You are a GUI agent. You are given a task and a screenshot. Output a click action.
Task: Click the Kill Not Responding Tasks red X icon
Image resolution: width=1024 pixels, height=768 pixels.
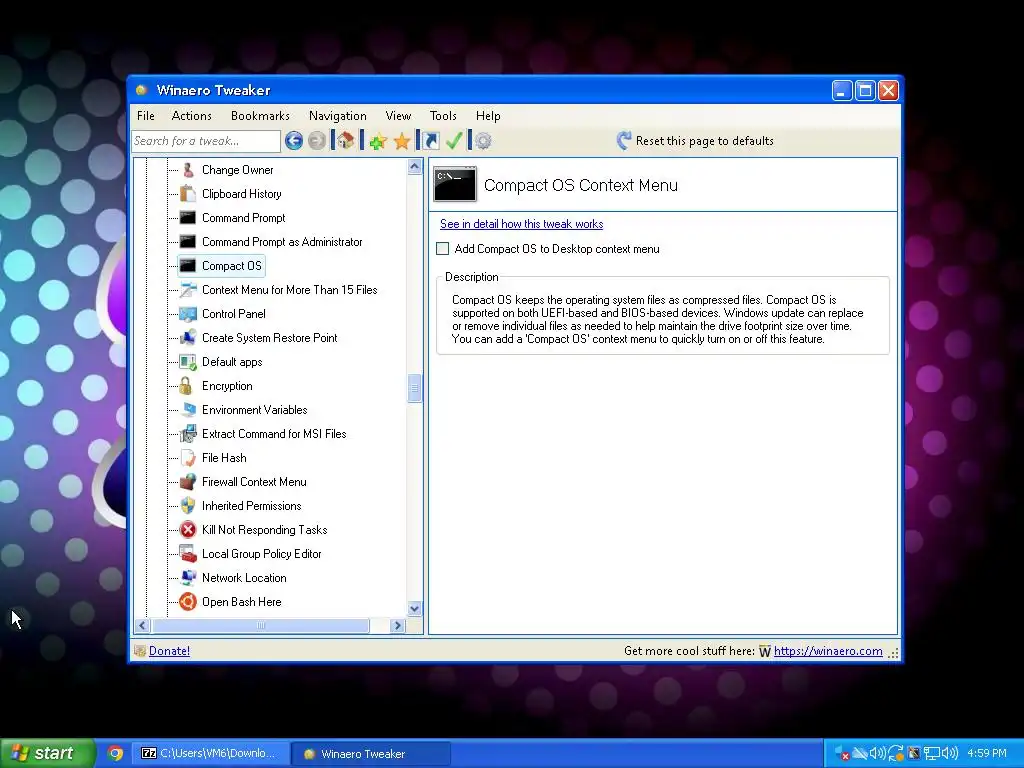[x=188, y=530]
